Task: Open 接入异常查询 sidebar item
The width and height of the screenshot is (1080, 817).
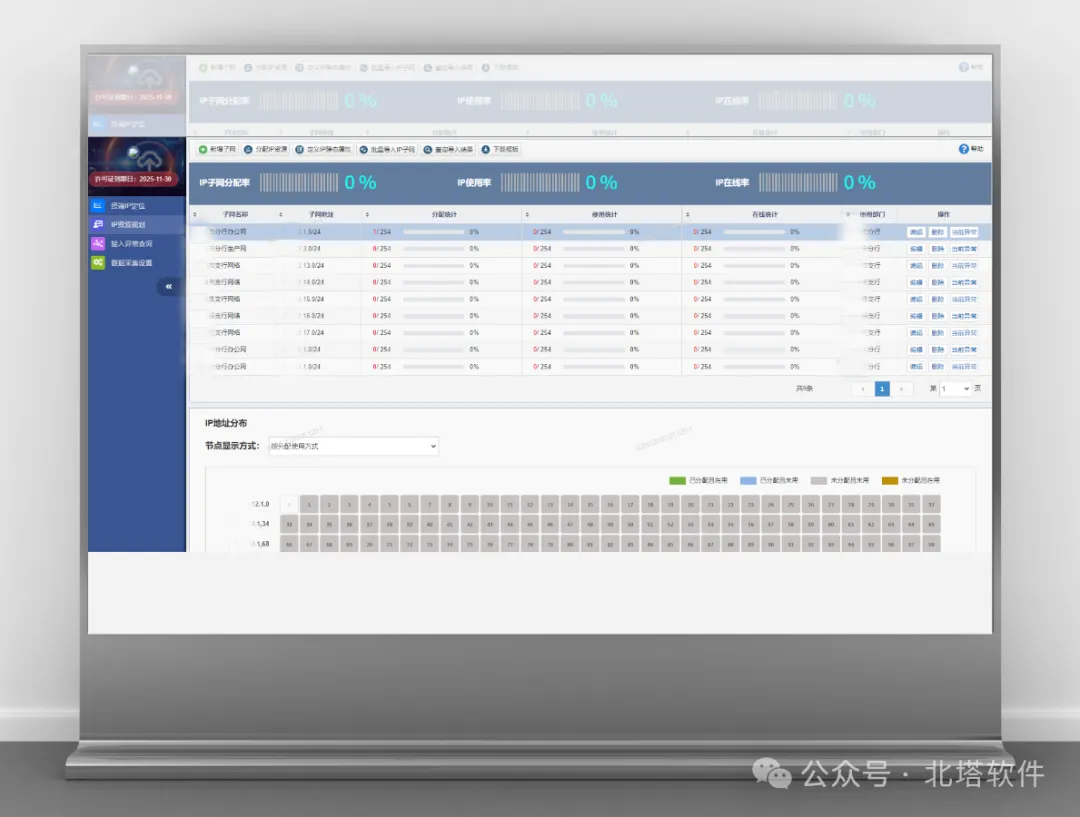Action: [136, 243]
